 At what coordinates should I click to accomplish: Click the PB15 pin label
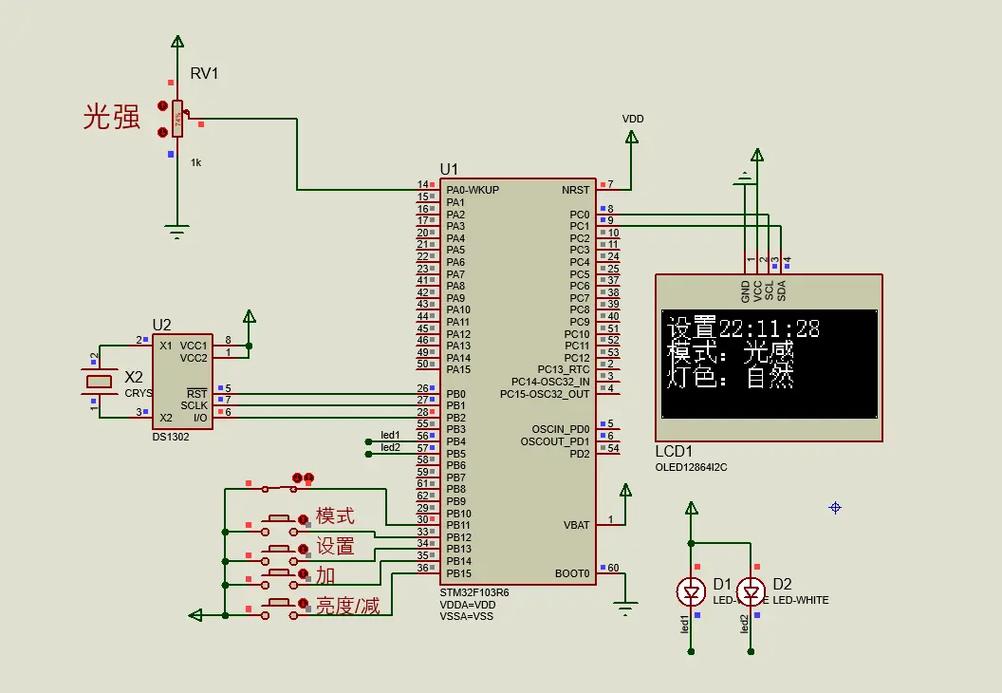tap(459, 573)
